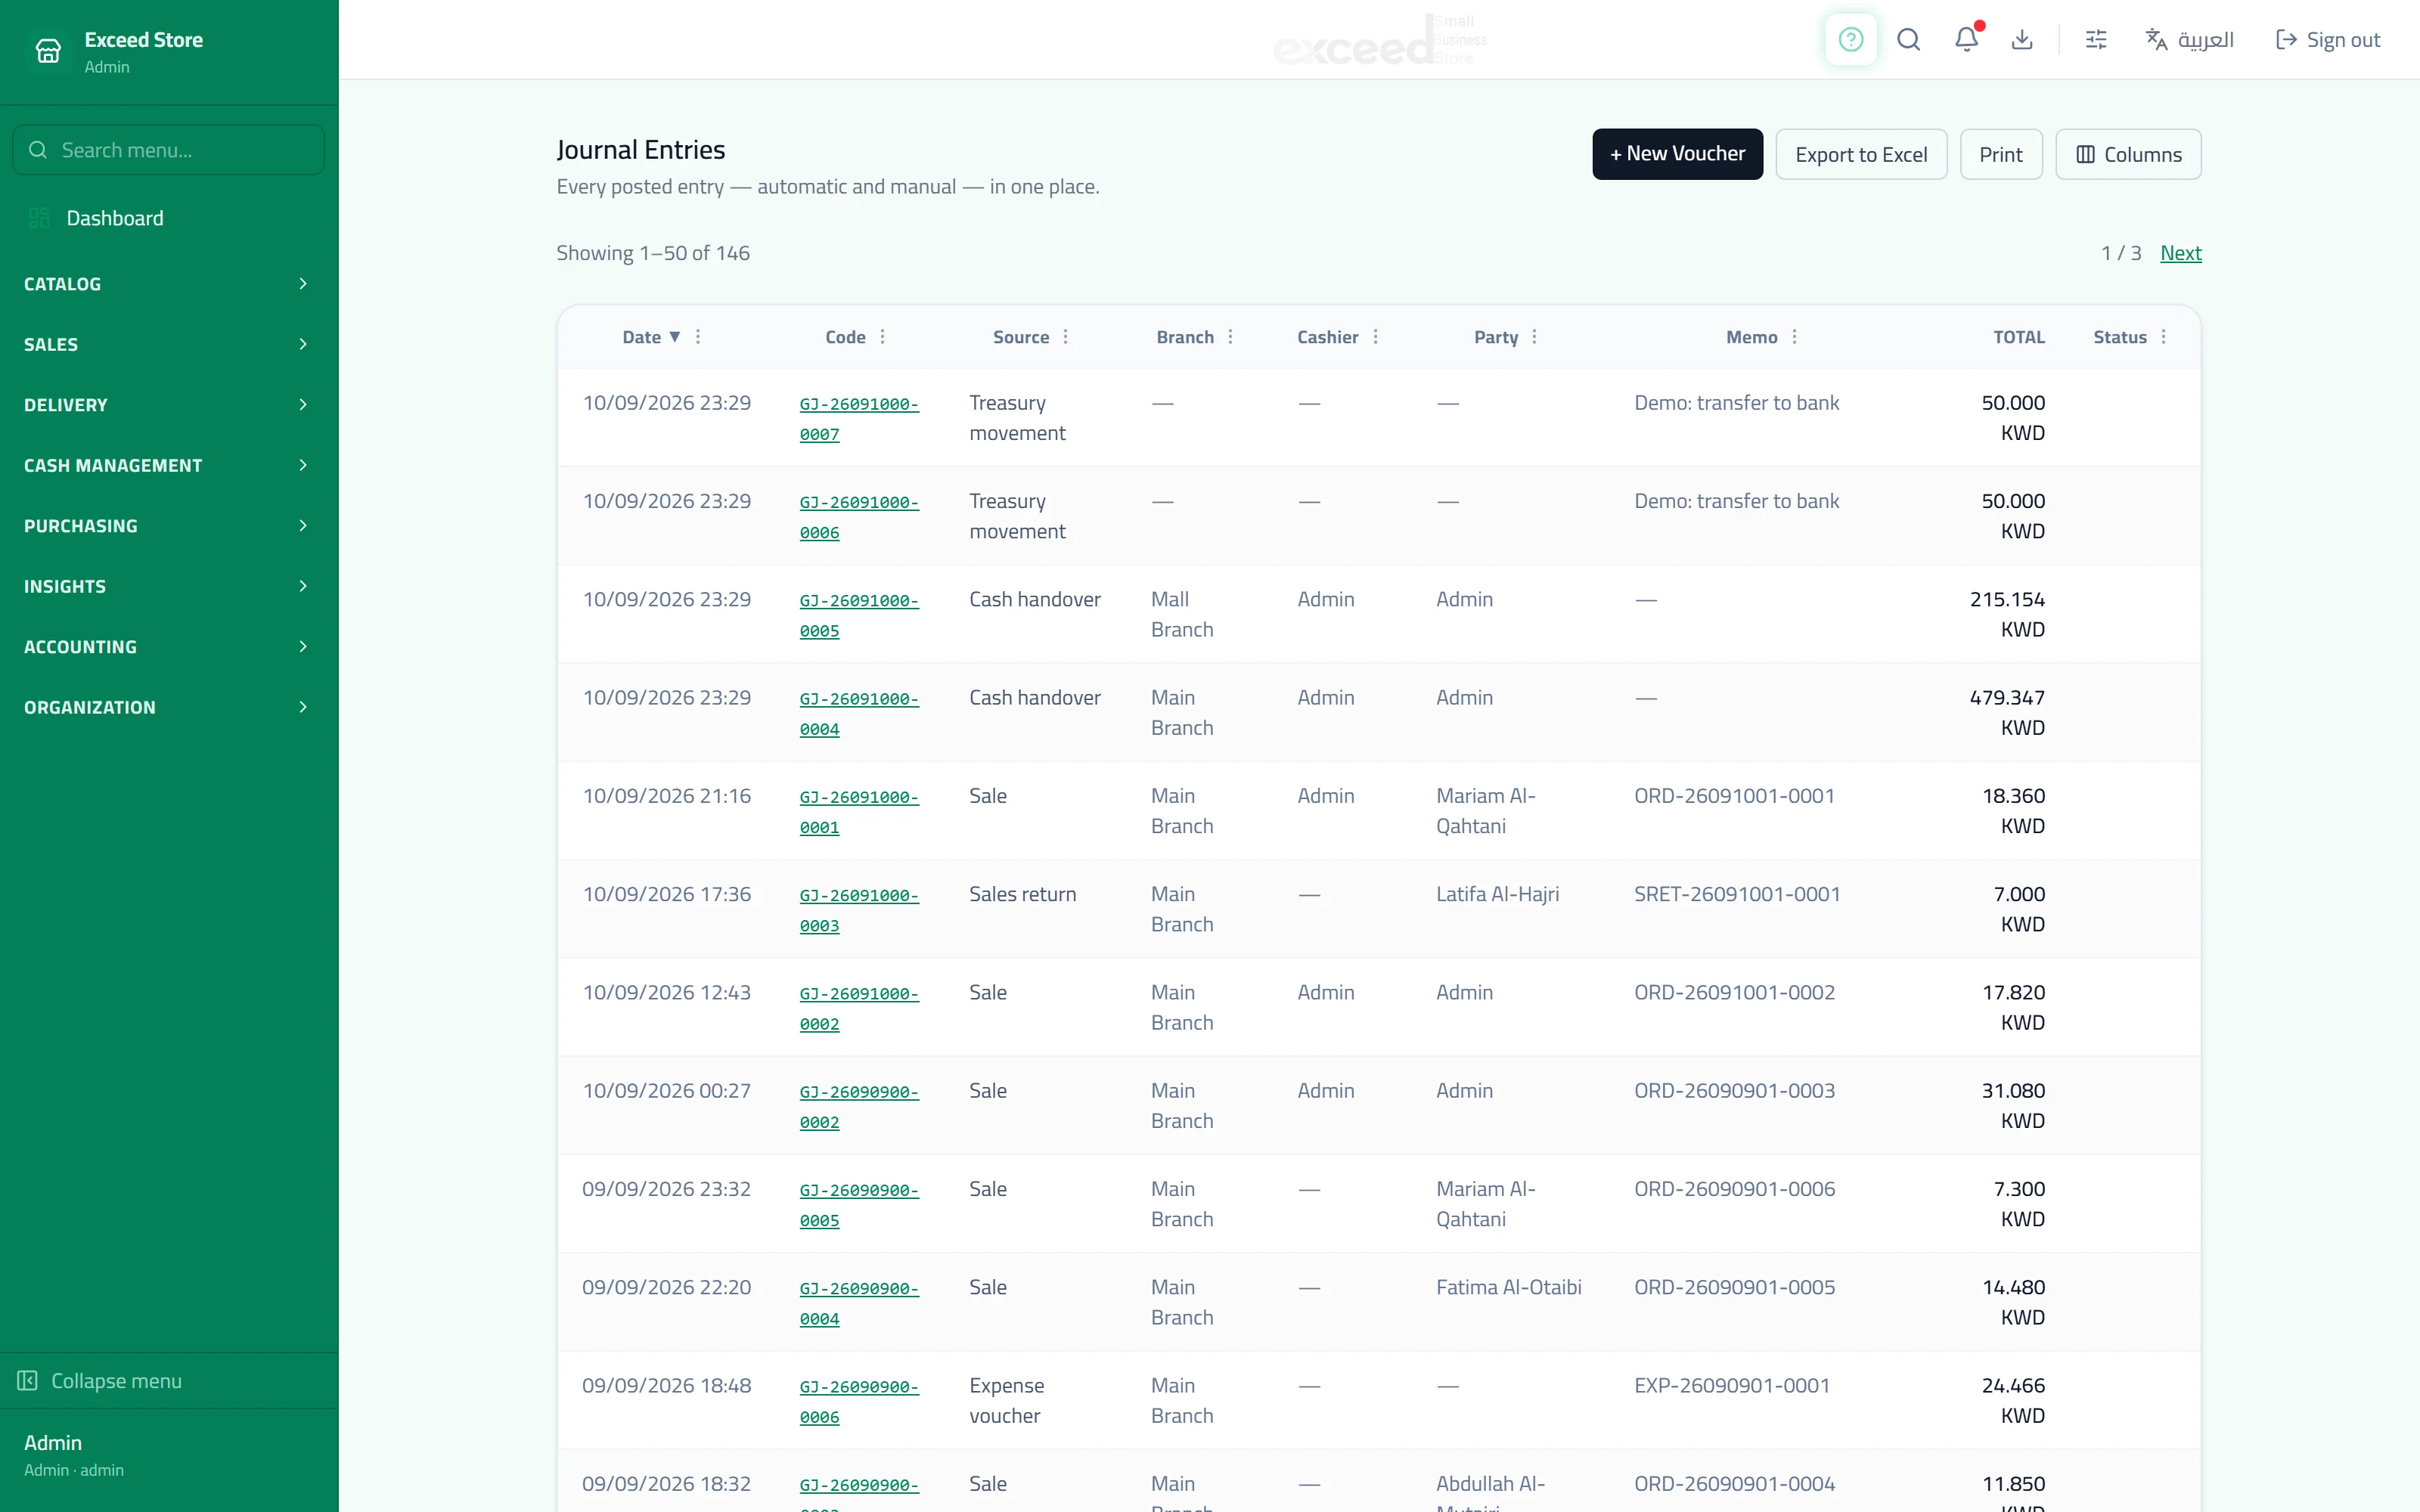Image resolution: width=2420 pixels, height=1512 pixels.
Task: Open Date column options menu
Action: (698, 337)
